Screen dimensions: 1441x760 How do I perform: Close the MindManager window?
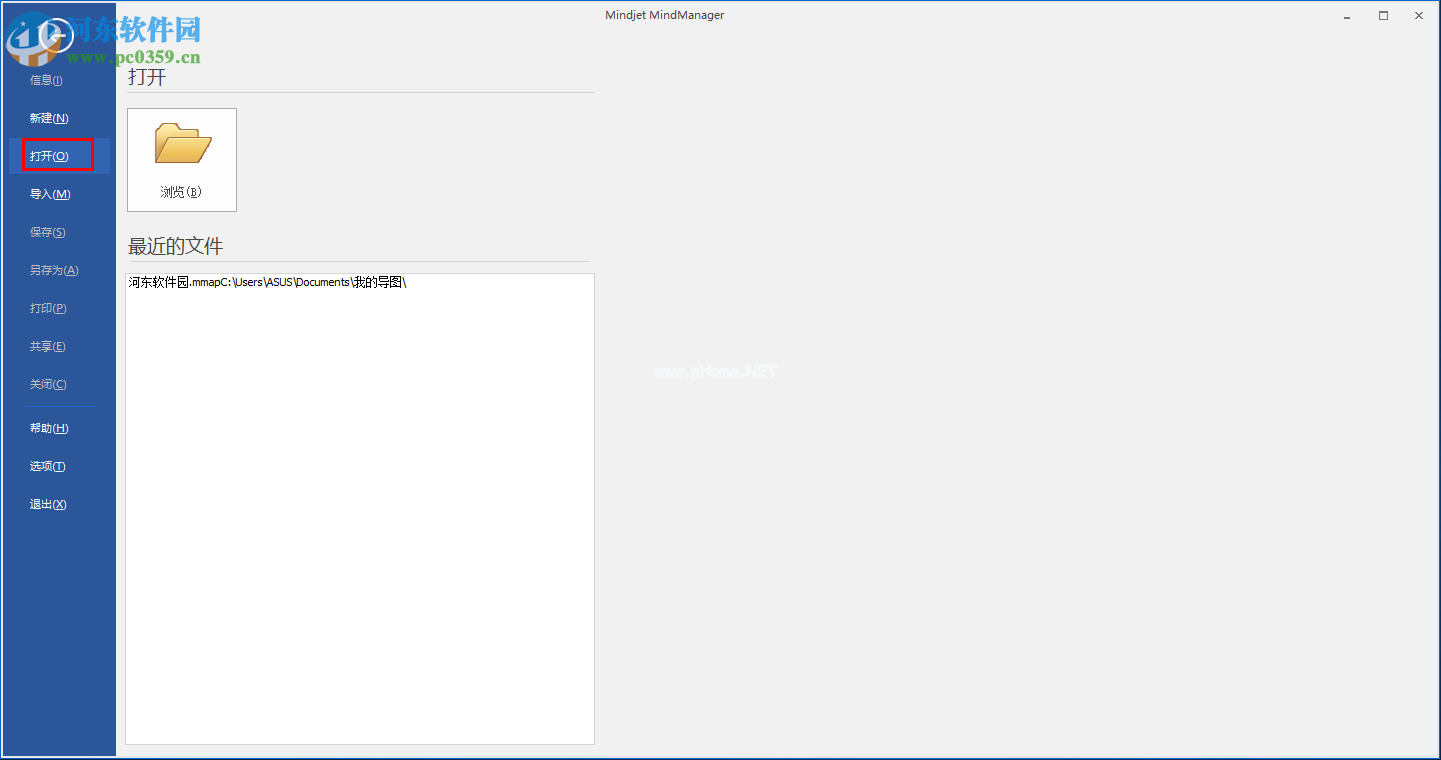pos(1418,15)
